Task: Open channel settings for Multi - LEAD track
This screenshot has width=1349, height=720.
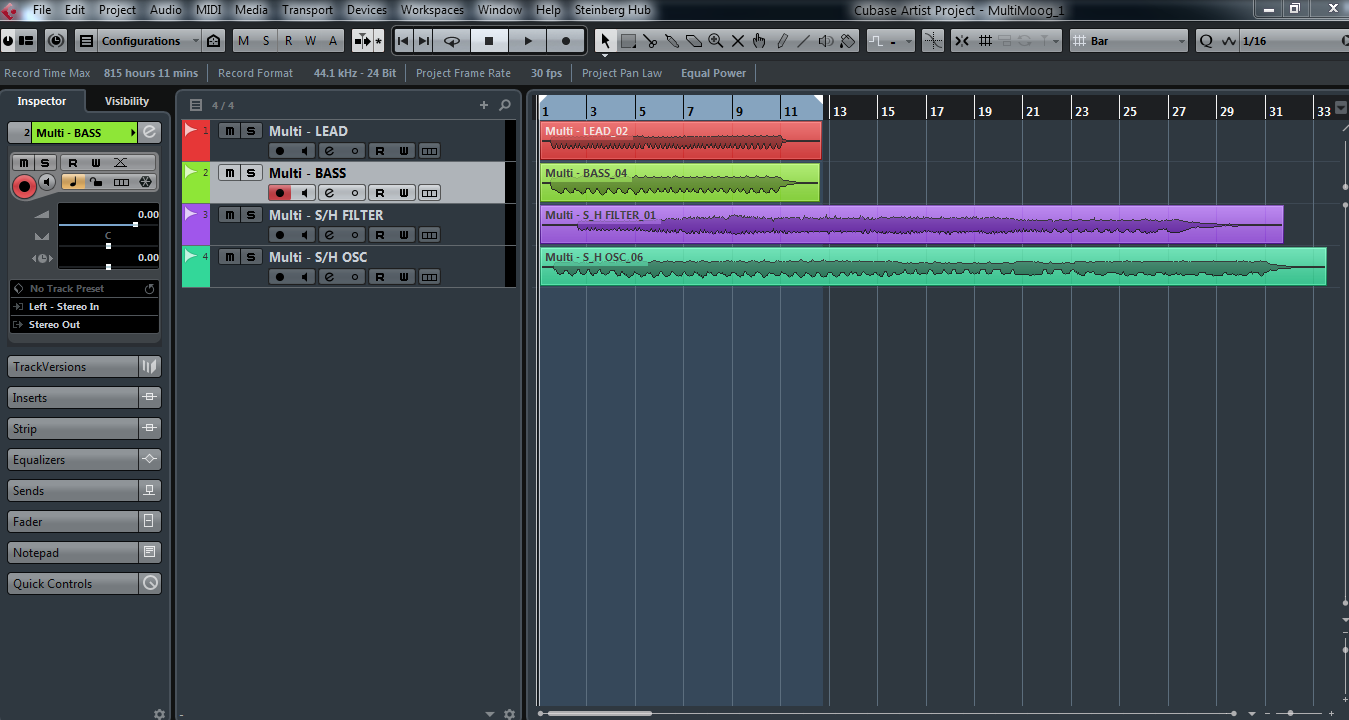Action: click(x=329, y=151)
